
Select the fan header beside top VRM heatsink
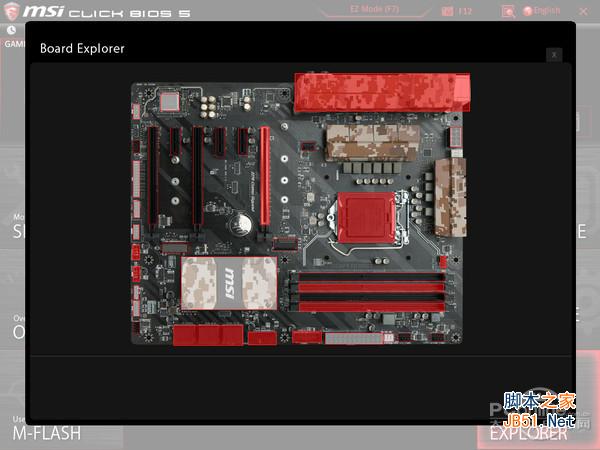coord(308,146)
